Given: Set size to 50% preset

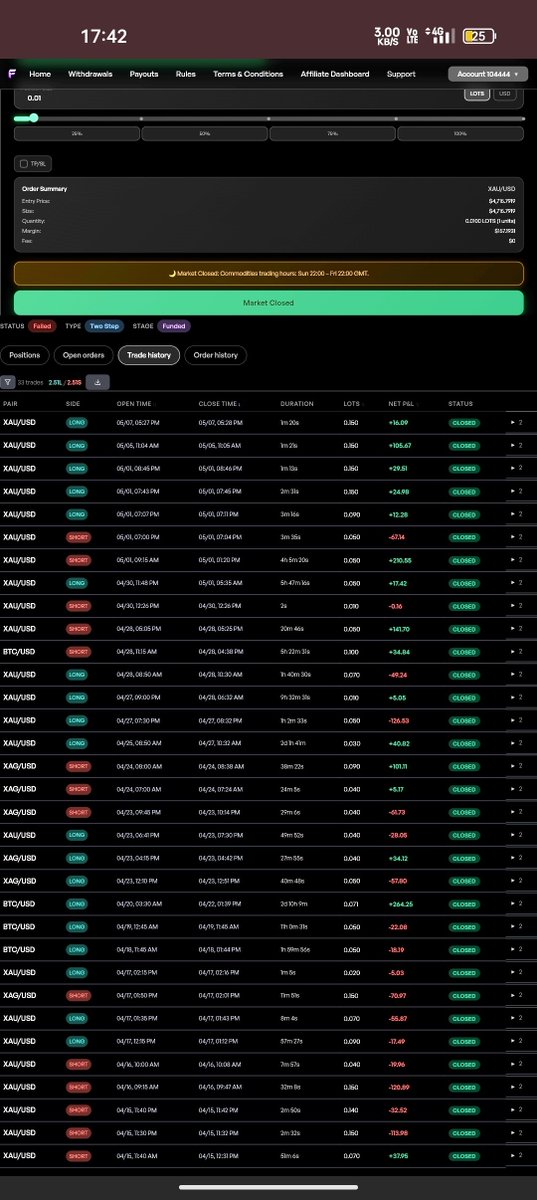Looking at the screenshot, I should tap(204, 133).
